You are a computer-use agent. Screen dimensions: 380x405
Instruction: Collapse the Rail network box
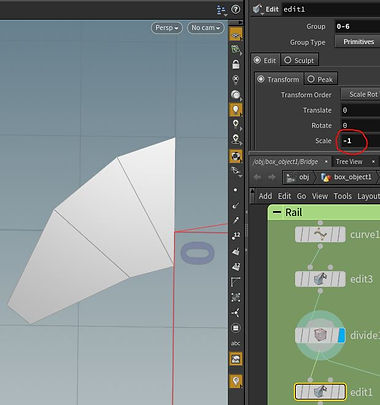coord(277,212)
